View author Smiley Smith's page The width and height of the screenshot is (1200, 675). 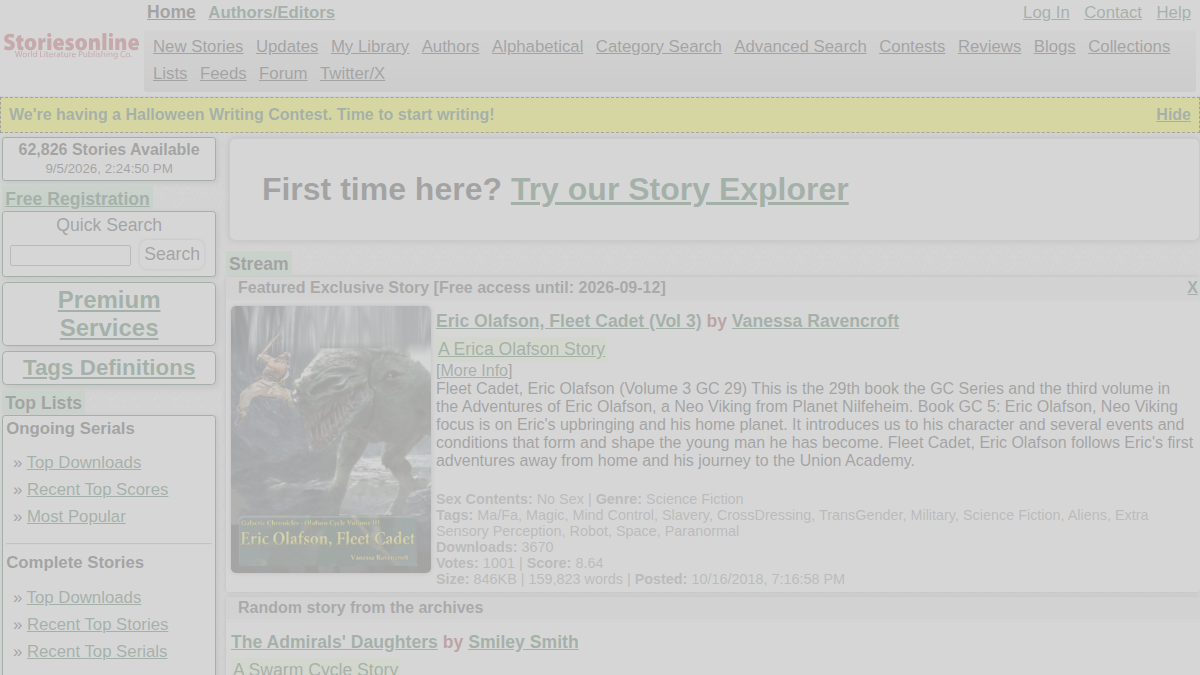pos(523,642)
